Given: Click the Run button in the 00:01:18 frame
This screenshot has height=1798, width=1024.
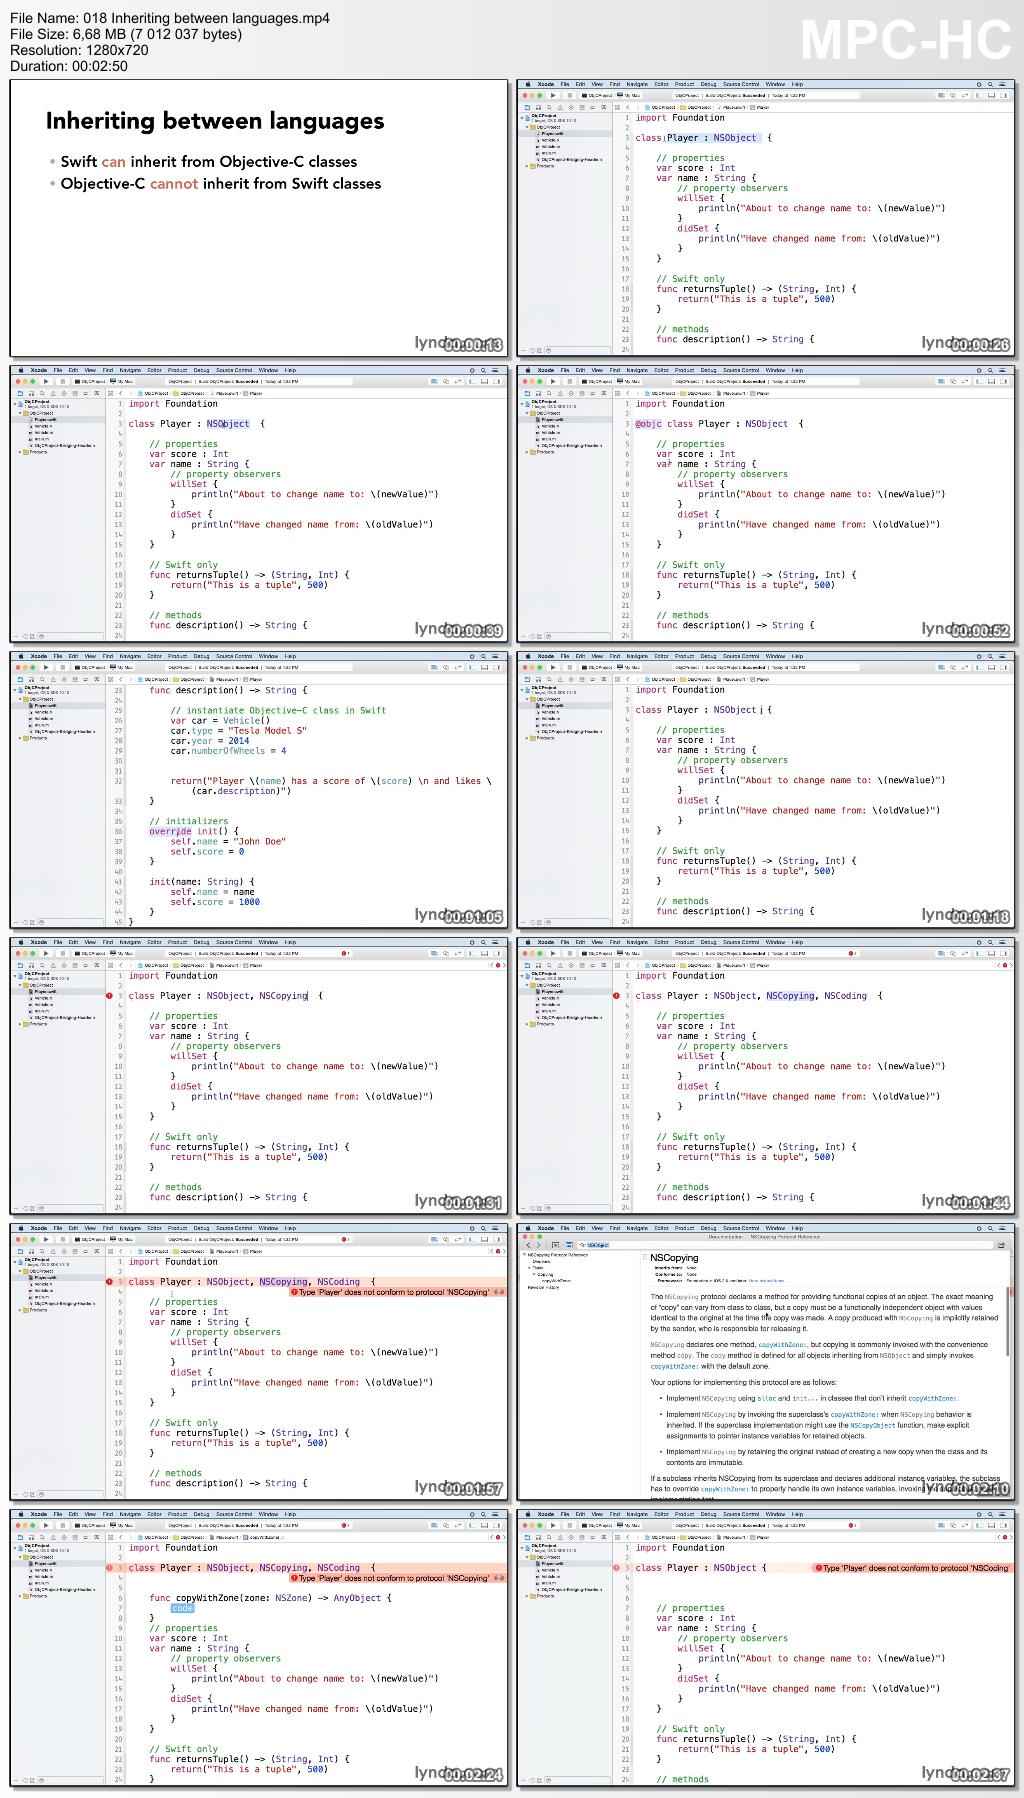Looking at the screenshot, I should click(552, 667).
